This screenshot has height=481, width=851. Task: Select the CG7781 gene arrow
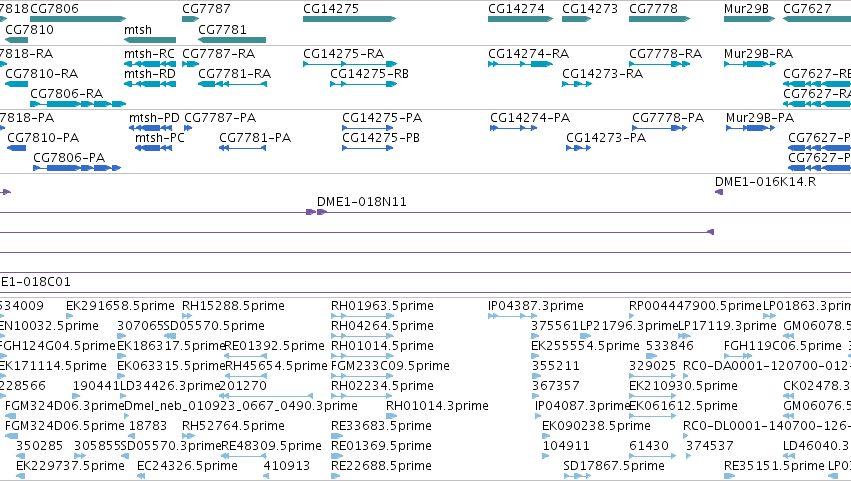click(x=232, y=40)
